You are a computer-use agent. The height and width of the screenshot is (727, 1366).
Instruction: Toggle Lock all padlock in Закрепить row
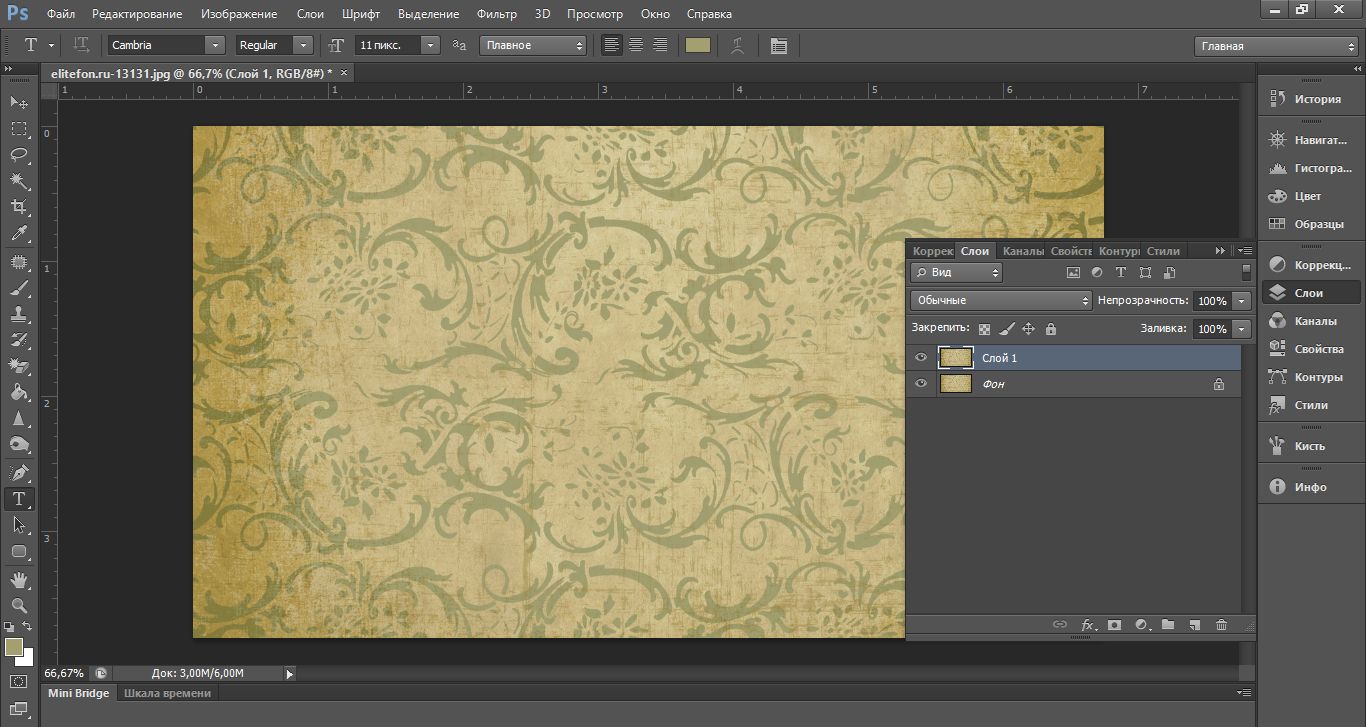(x=1050, y=328)
